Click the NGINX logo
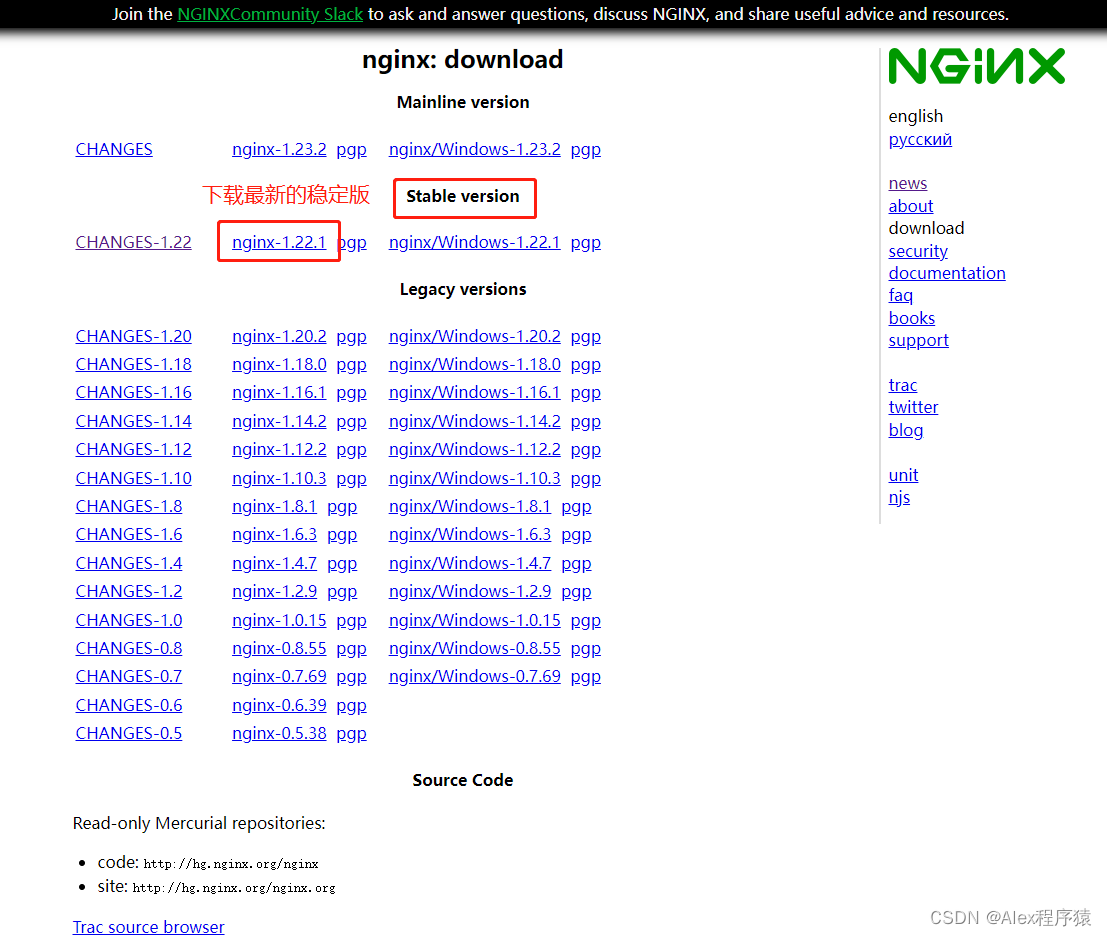 [976, 66]
